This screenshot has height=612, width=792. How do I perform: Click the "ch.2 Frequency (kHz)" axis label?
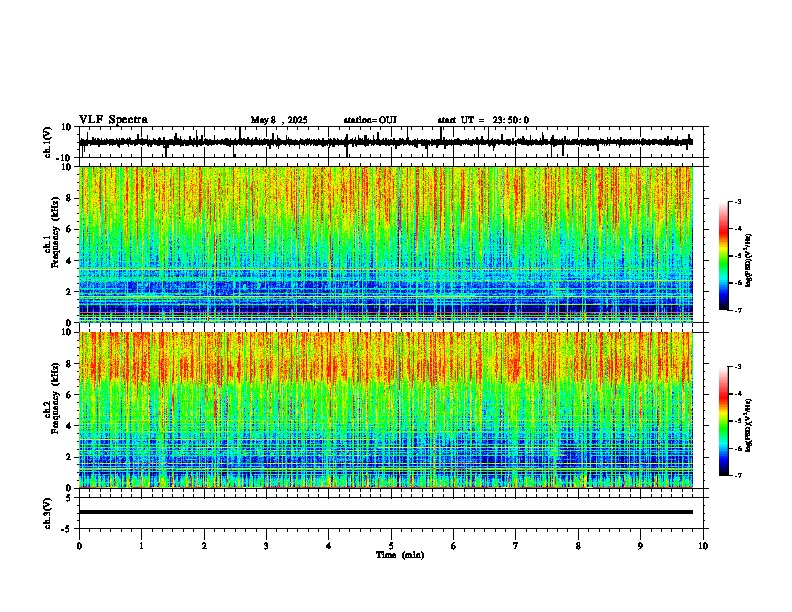[x=52, y=398]
